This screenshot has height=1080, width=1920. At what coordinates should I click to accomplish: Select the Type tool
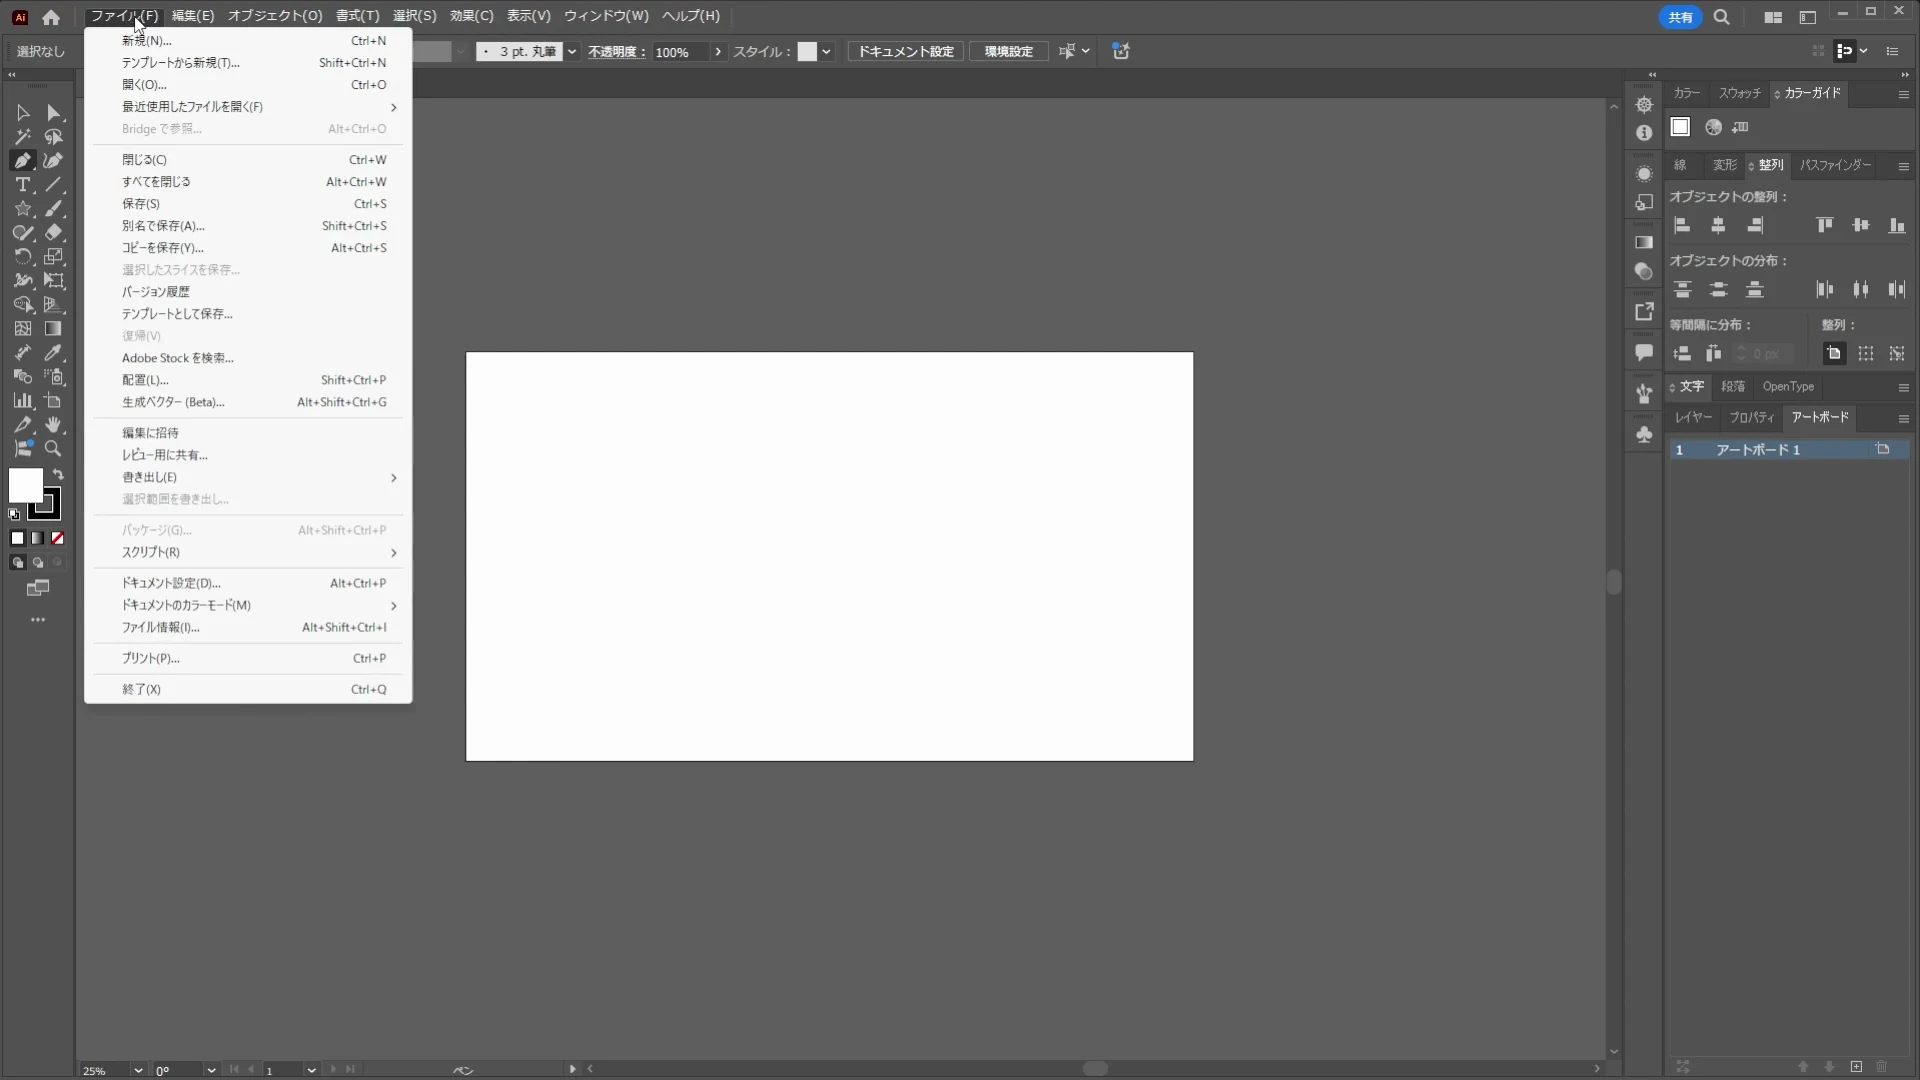22,185
